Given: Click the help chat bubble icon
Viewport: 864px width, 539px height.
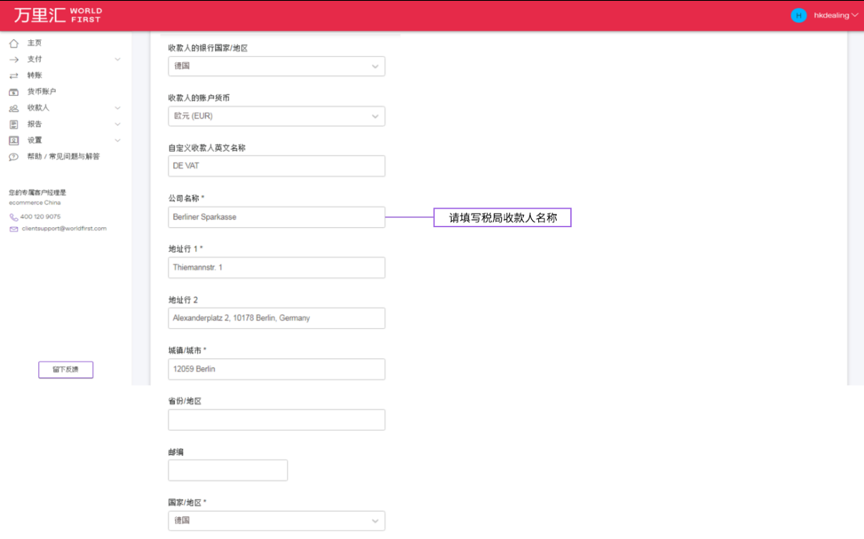Looking at the screenshot, I should pos(14,157).
